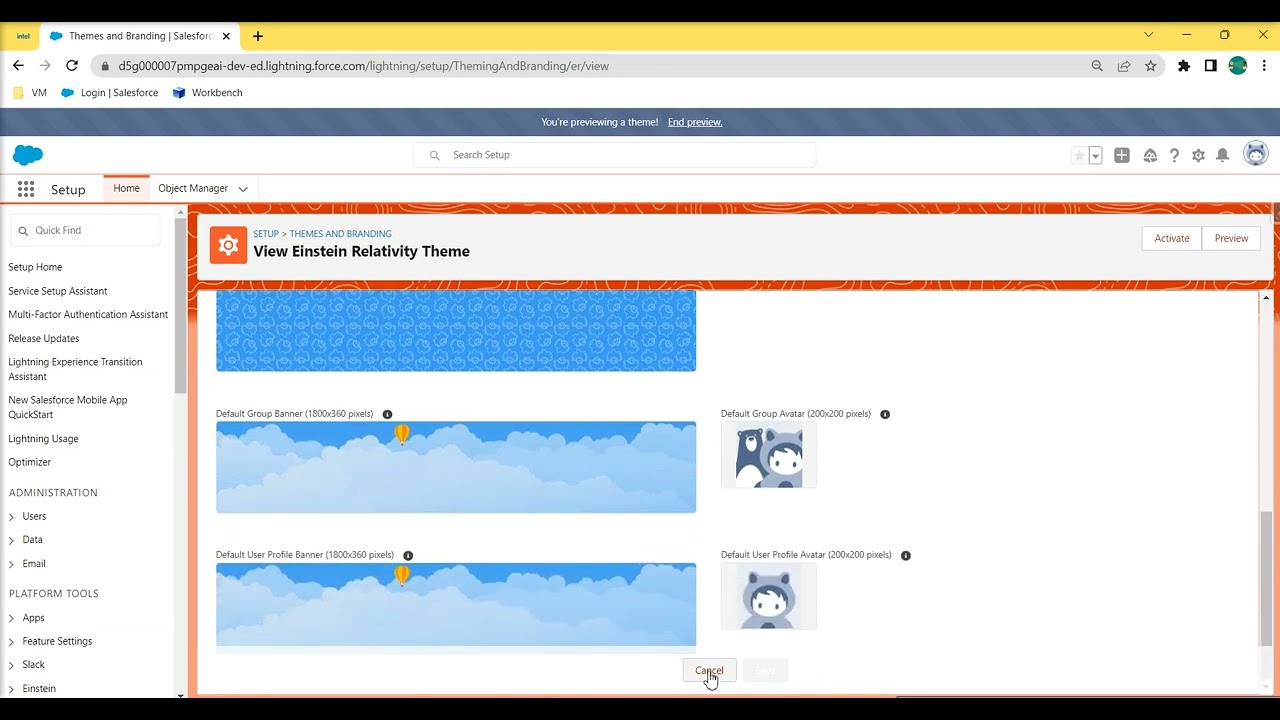The width and height of the screenshot is (1280, 720).
Task: Select the Object Manager tab
Action: click(x=193, y=188)
